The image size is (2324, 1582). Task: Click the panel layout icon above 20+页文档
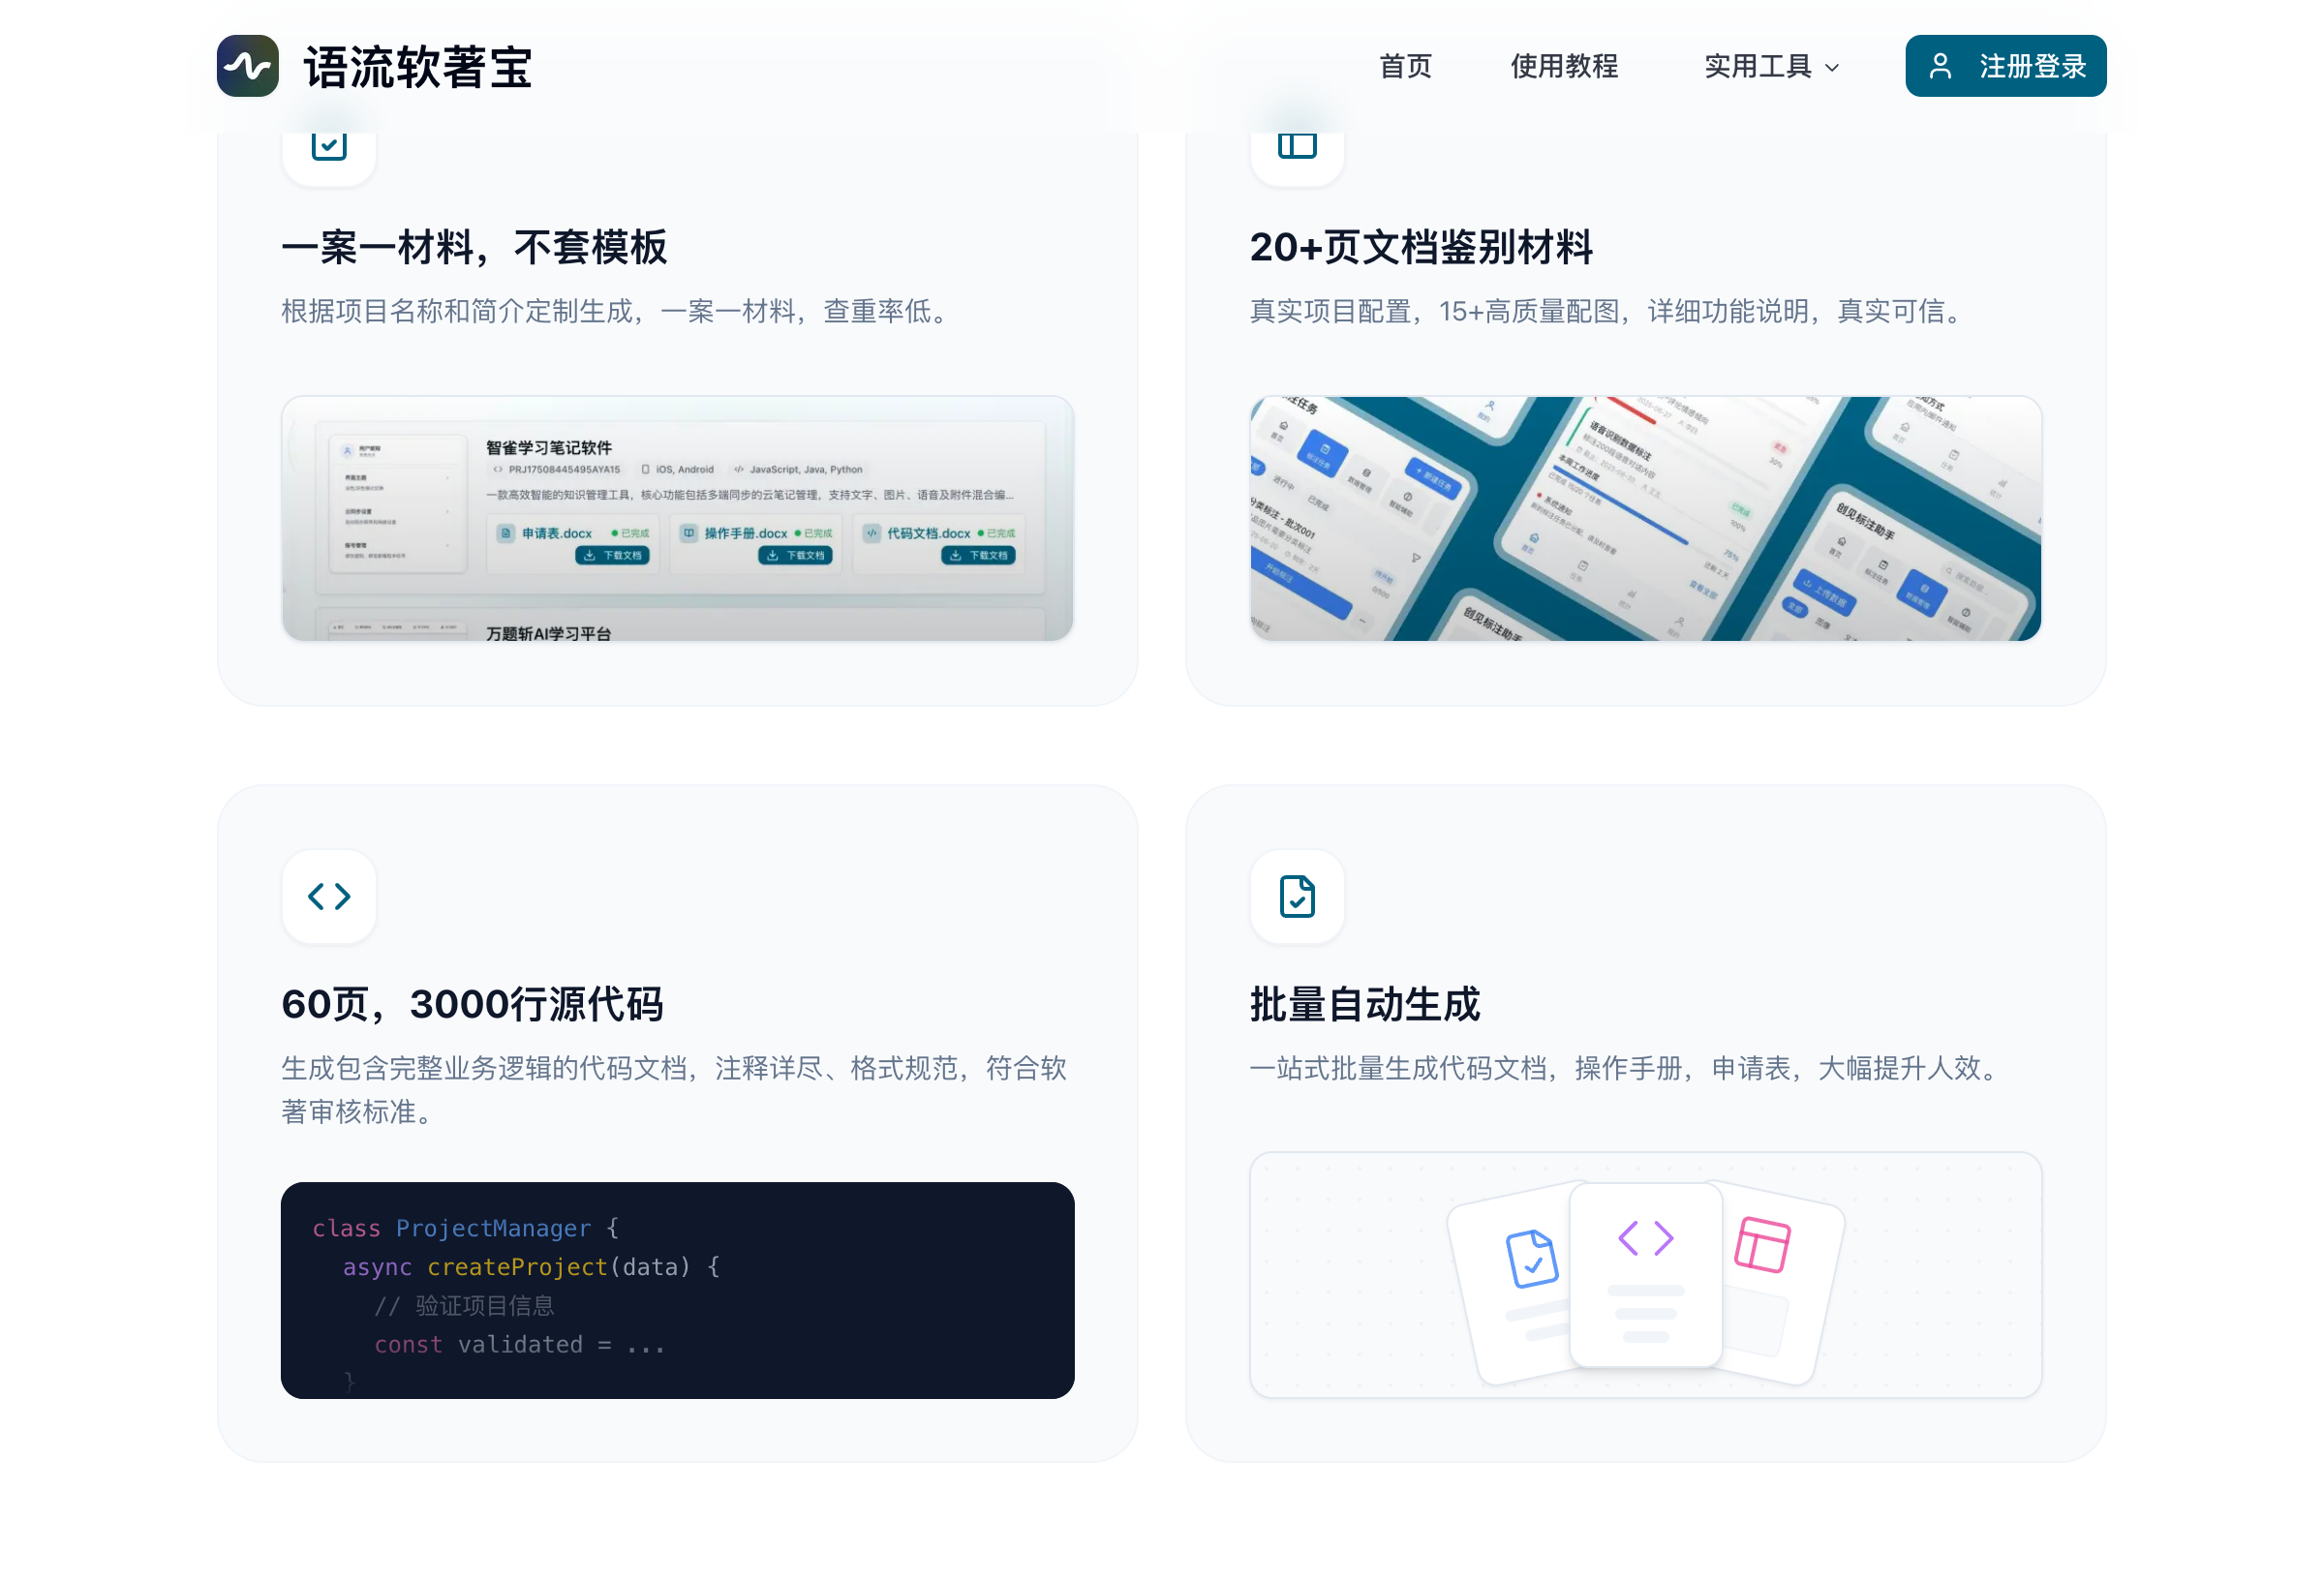click(x=1296, y=146)
